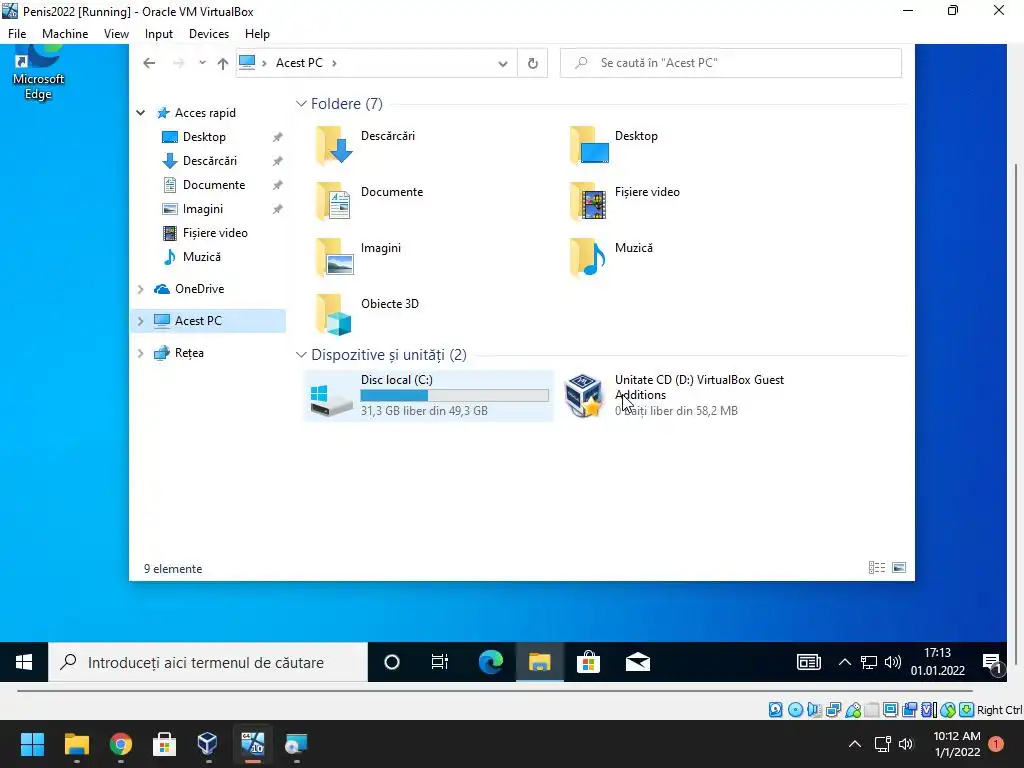
Task: Expand the OneDrive tree node
Action: [140, 289]
